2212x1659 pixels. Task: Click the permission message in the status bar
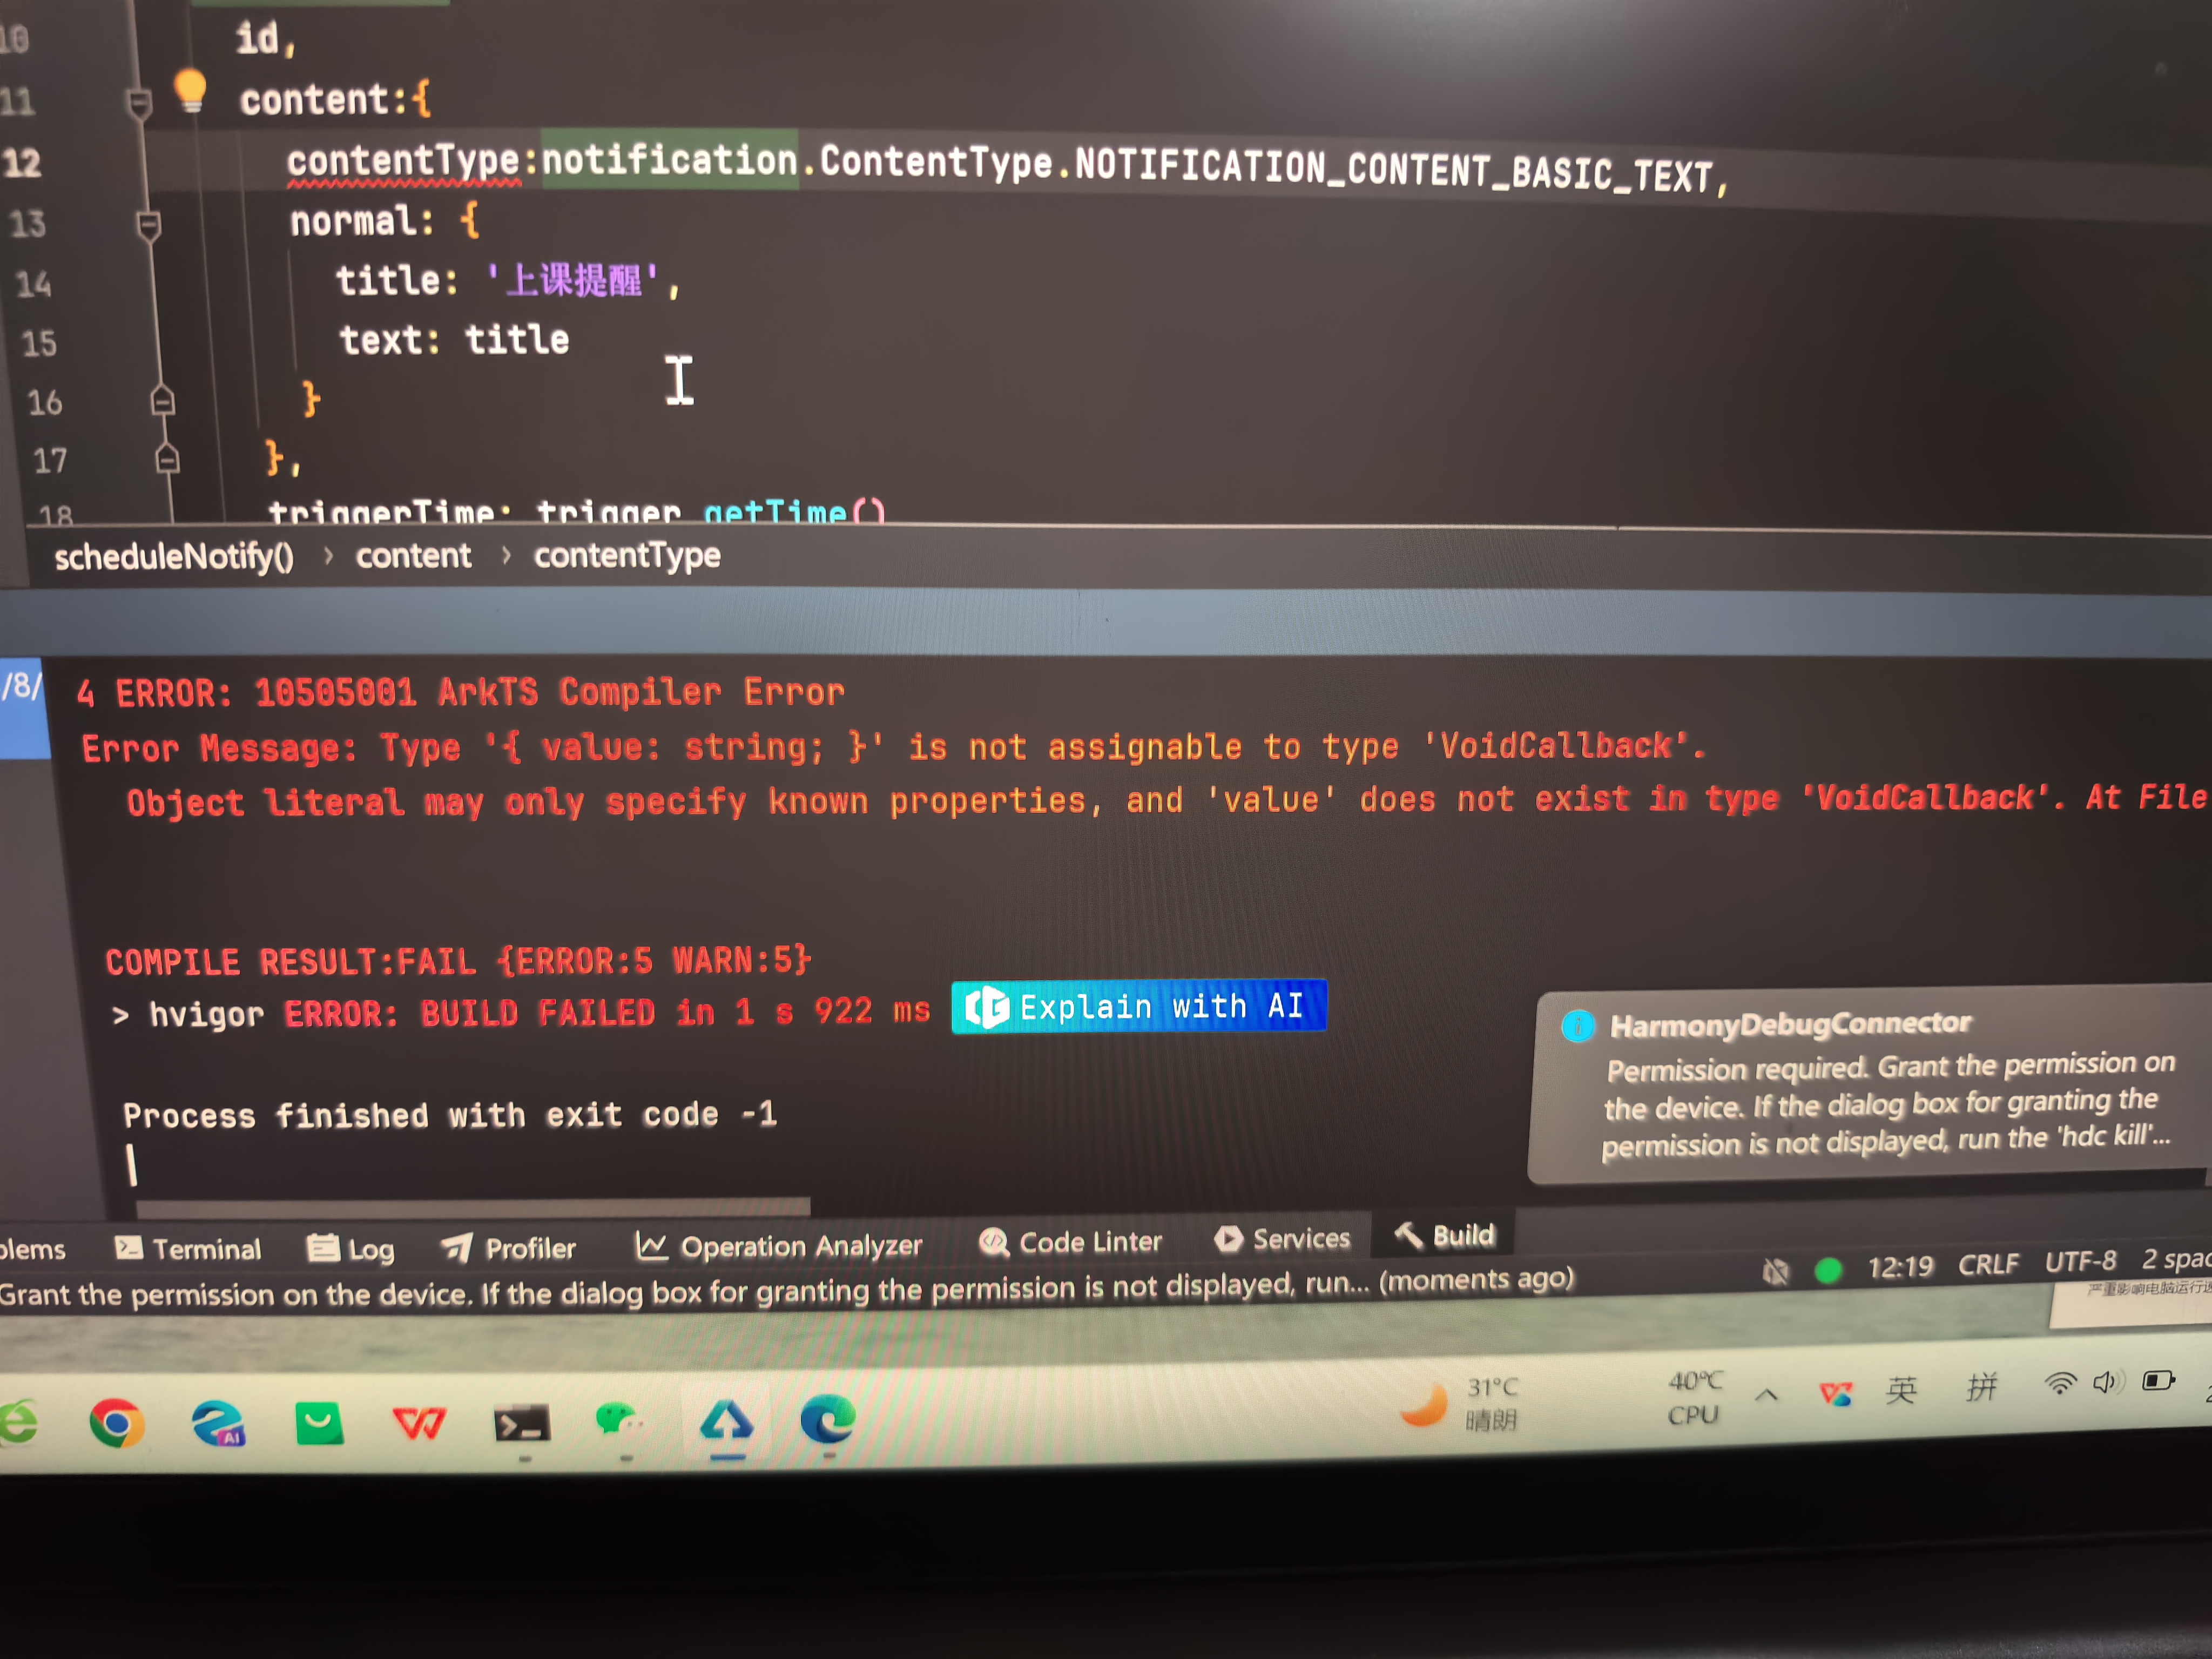(786, 1287)
